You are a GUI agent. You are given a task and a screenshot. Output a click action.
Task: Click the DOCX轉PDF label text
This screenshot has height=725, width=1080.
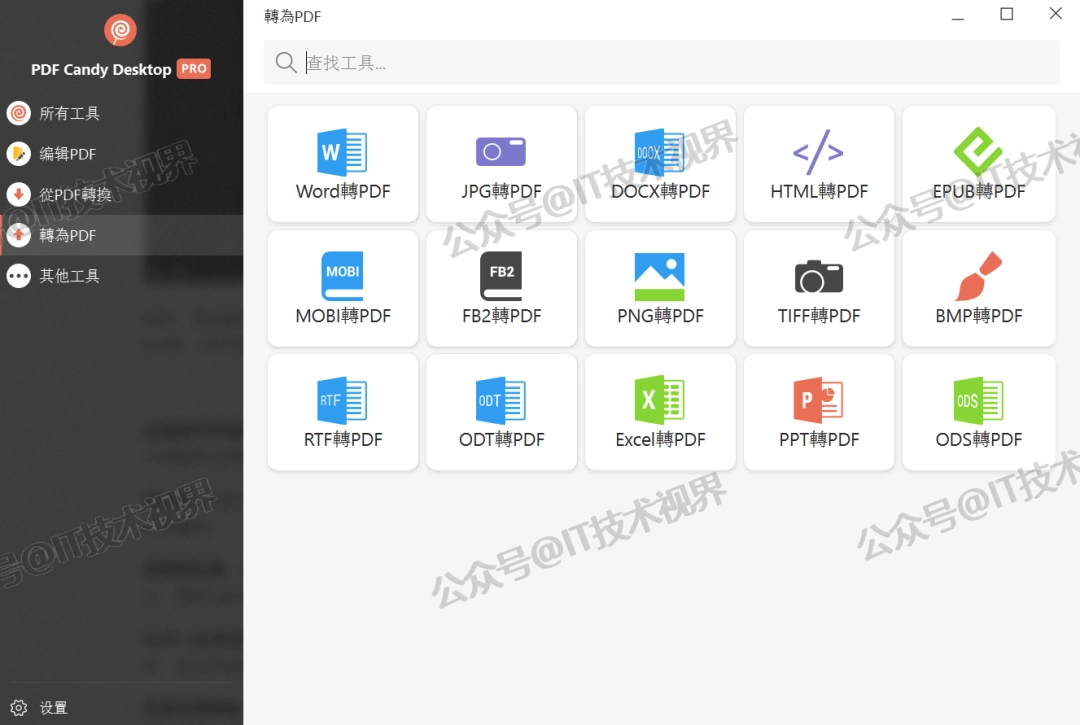[x=660, y=191]
